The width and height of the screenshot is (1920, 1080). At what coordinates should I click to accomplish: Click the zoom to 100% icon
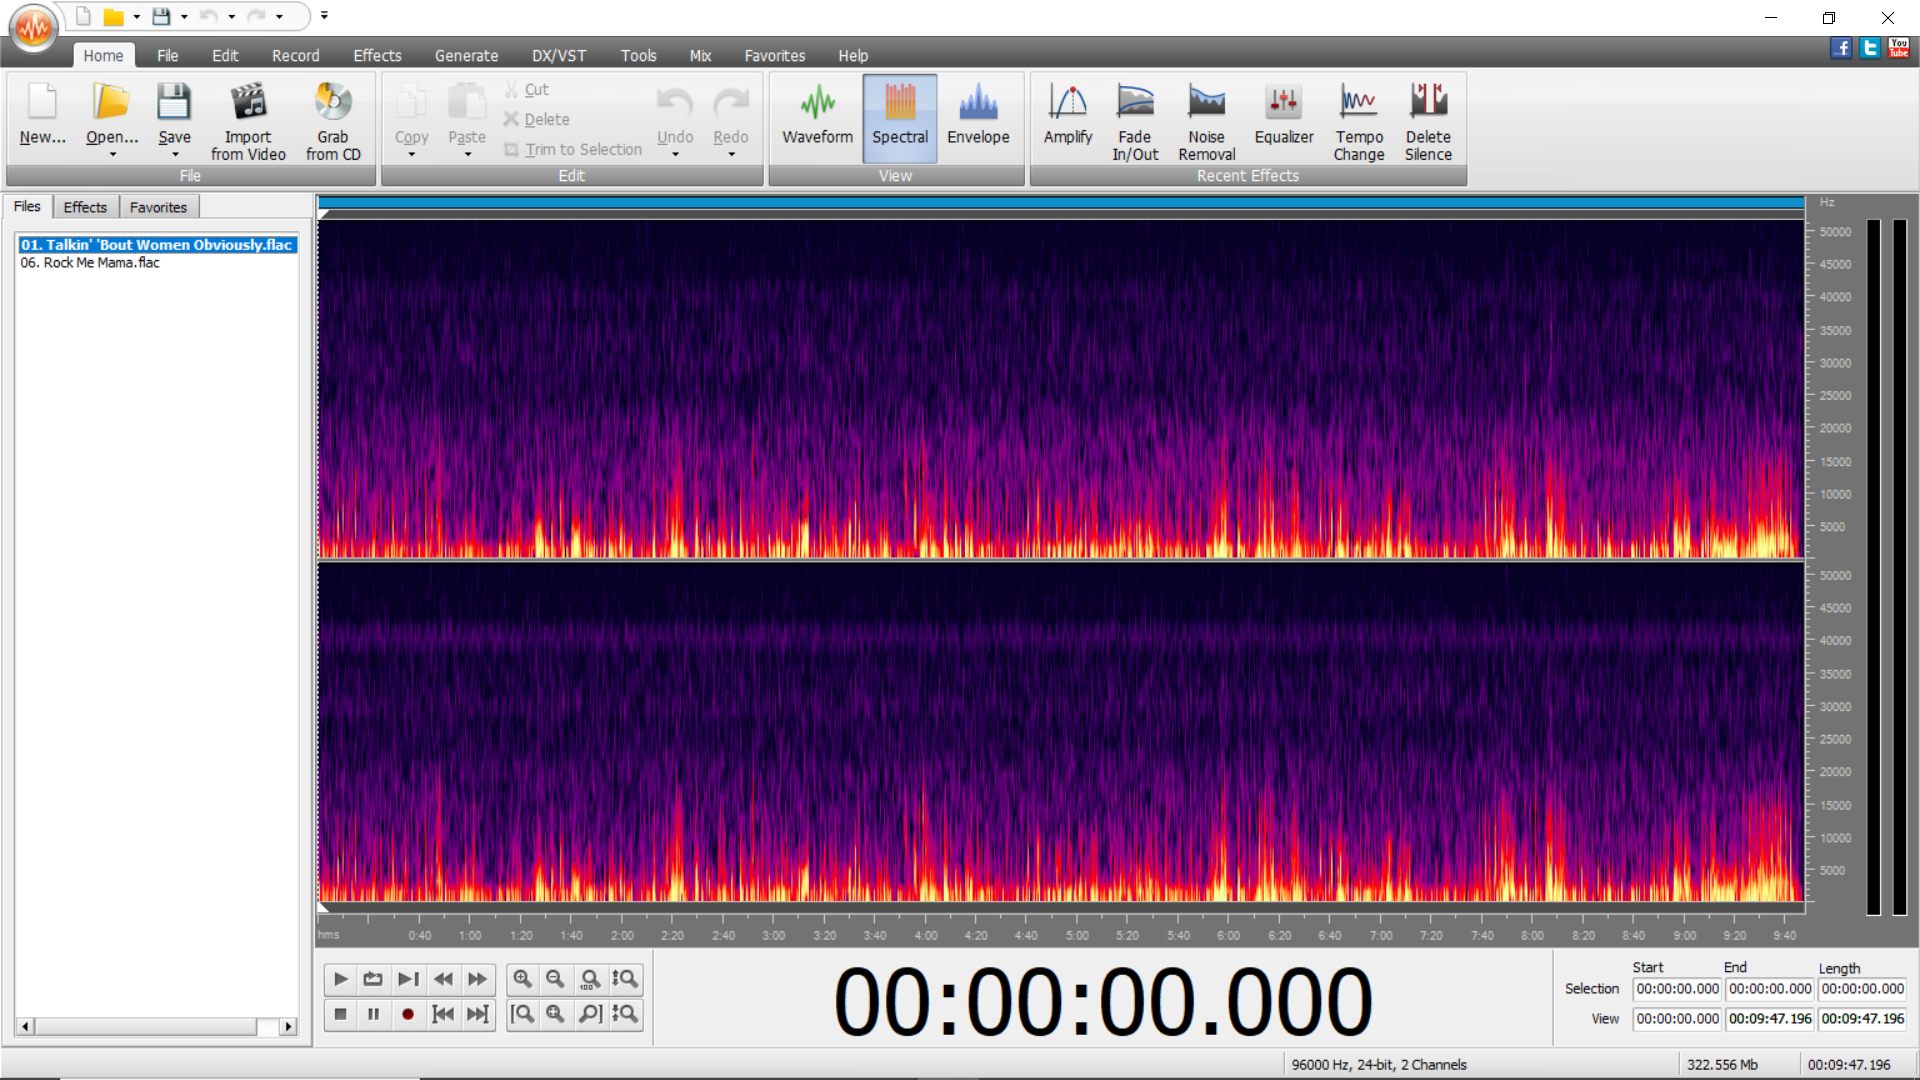pyautogui.click(x=590, y=979)
